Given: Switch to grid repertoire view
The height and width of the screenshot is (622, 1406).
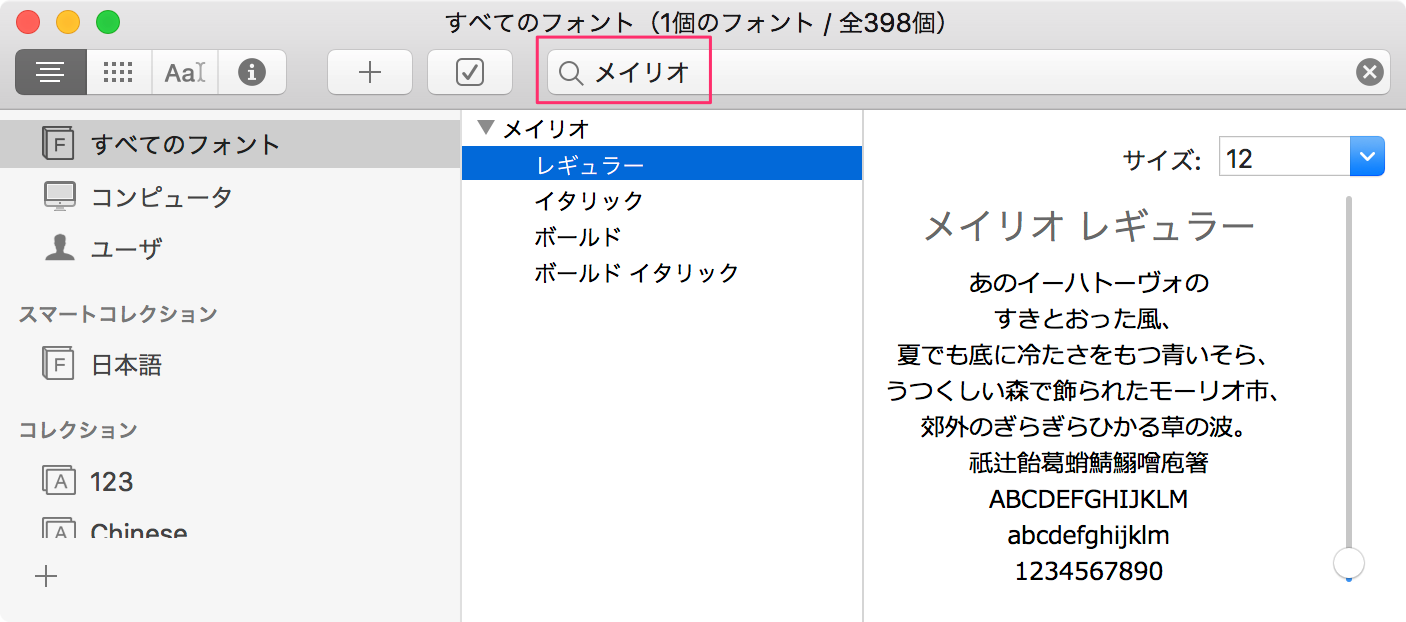Looking at the screenshot, I should 118,72.
